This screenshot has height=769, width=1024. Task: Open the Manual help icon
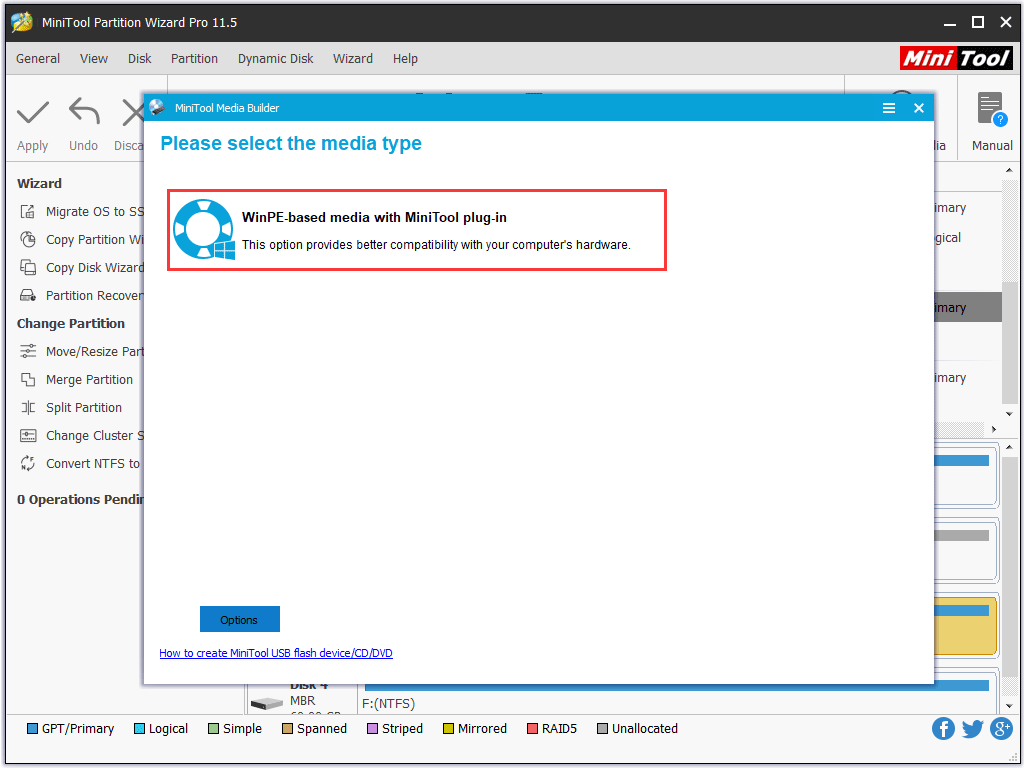point(991,110)
